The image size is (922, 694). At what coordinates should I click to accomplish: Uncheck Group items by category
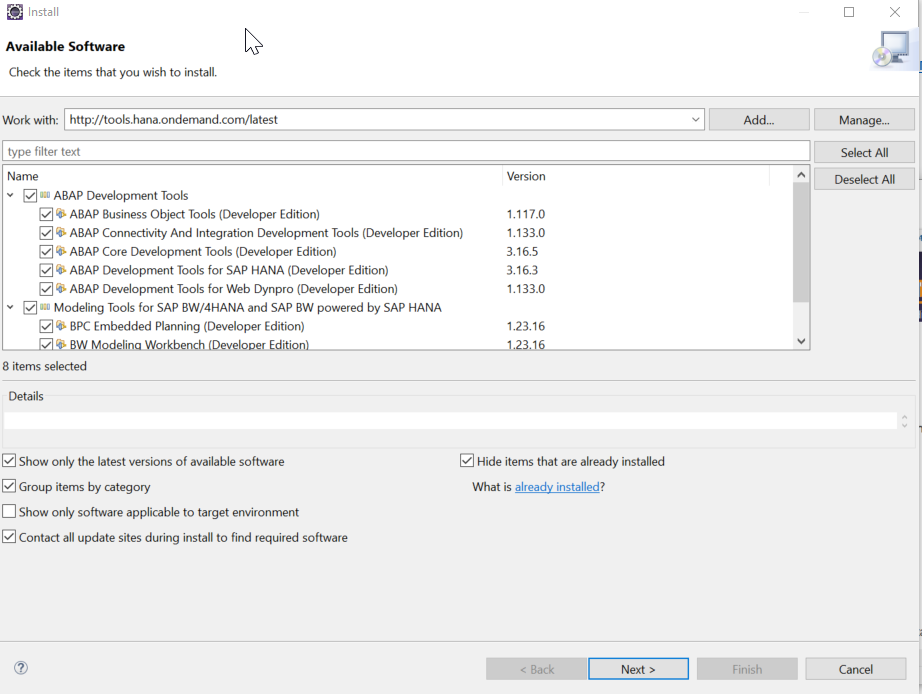[9, 487]
